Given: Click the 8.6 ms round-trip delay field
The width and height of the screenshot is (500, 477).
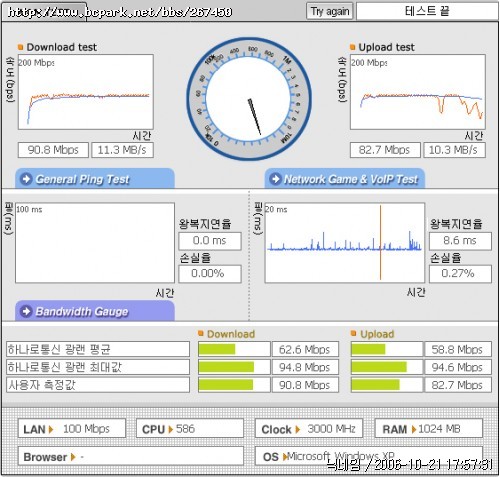Looking at the screenshot, I should [460, 241].
